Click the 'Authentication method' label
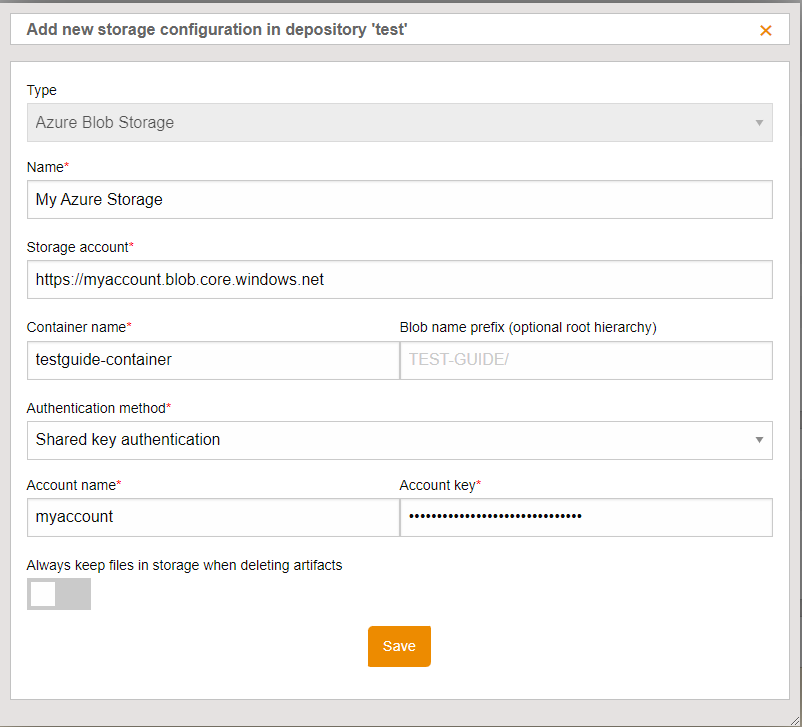This screenshot has width=802, height=727. click(95, 408)
